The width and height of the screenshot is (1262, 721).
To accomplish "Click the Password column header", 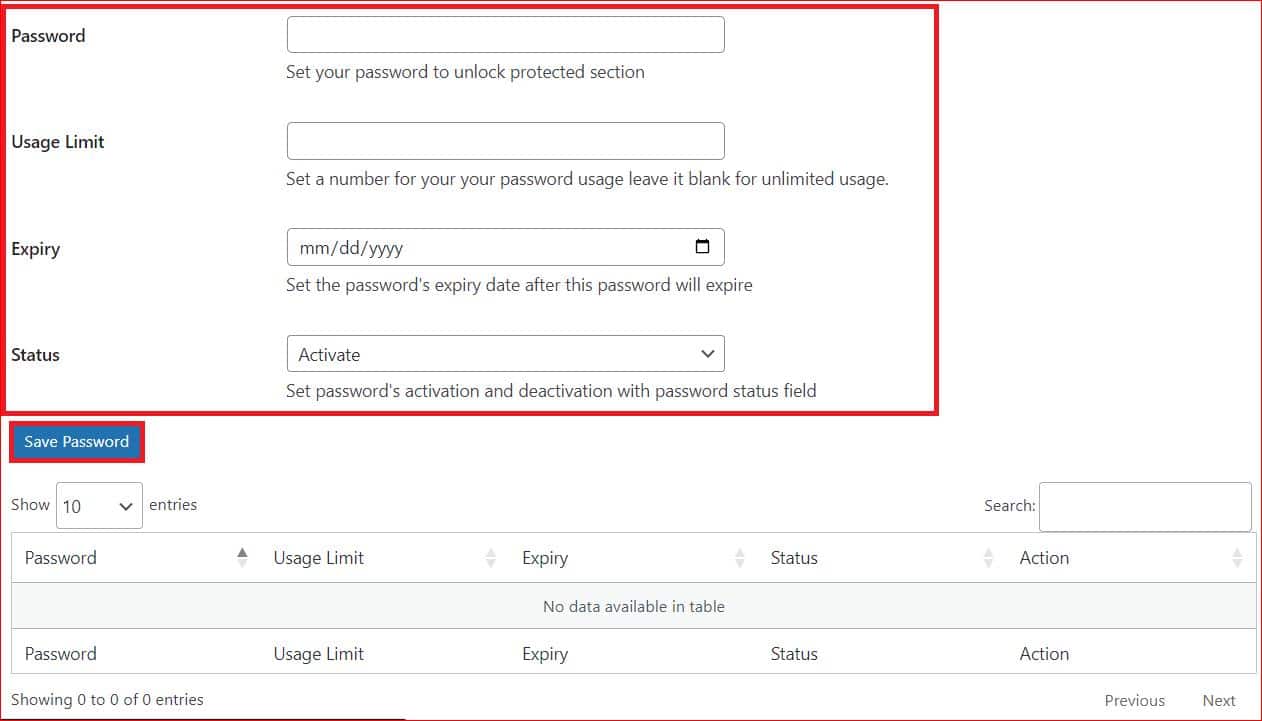I will (x=60, y=557).
